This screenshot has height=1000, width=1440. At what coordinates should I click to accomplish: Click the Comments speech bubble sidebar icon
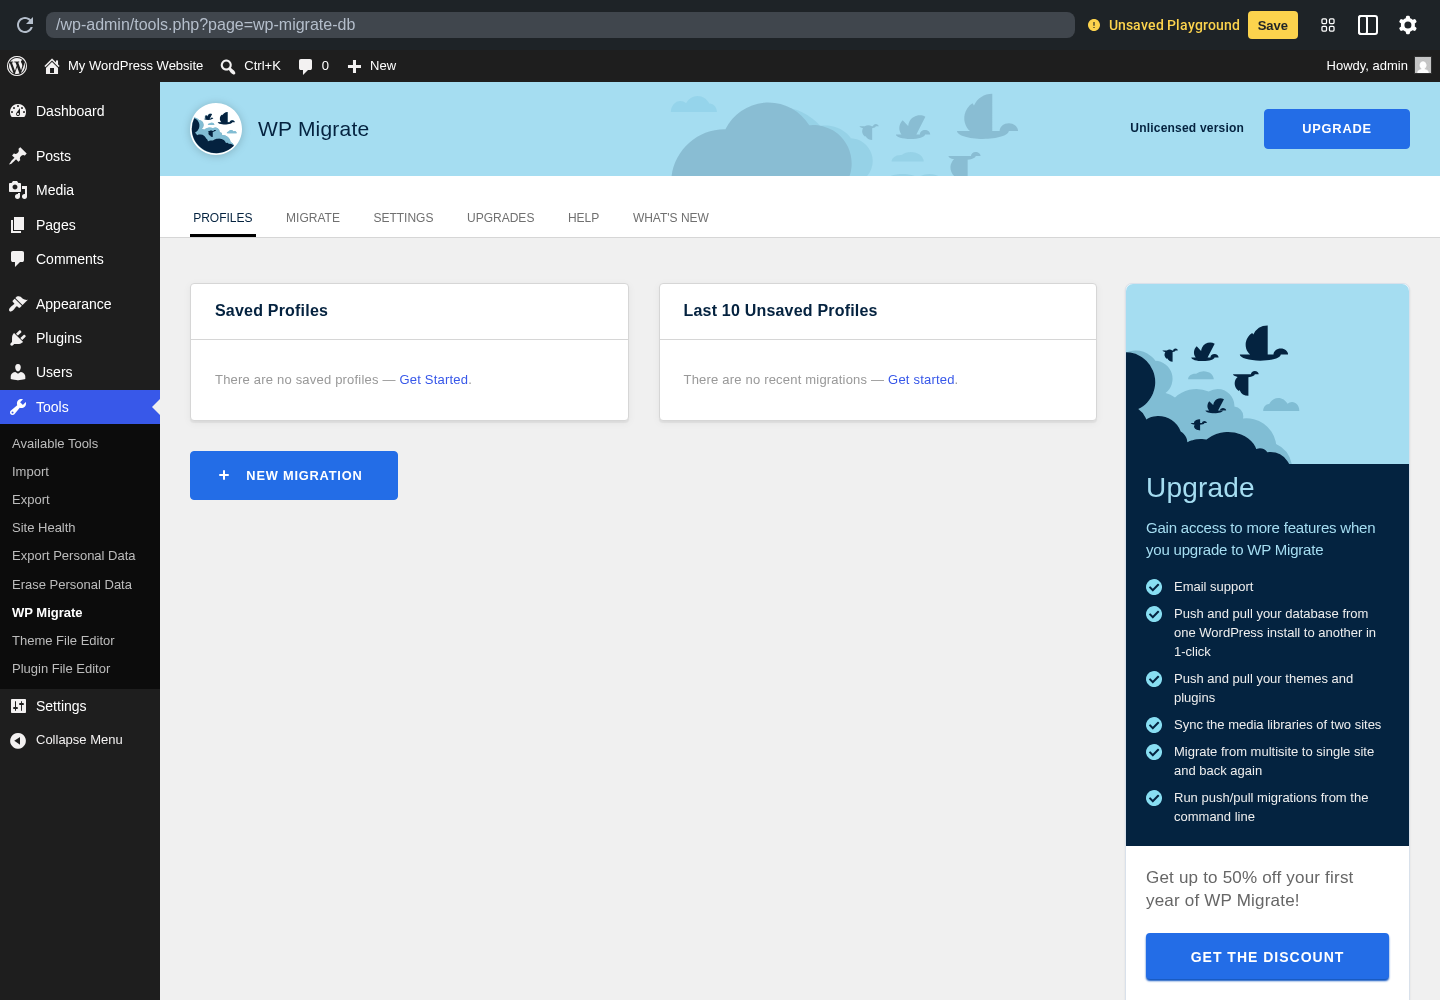(18, 259)
